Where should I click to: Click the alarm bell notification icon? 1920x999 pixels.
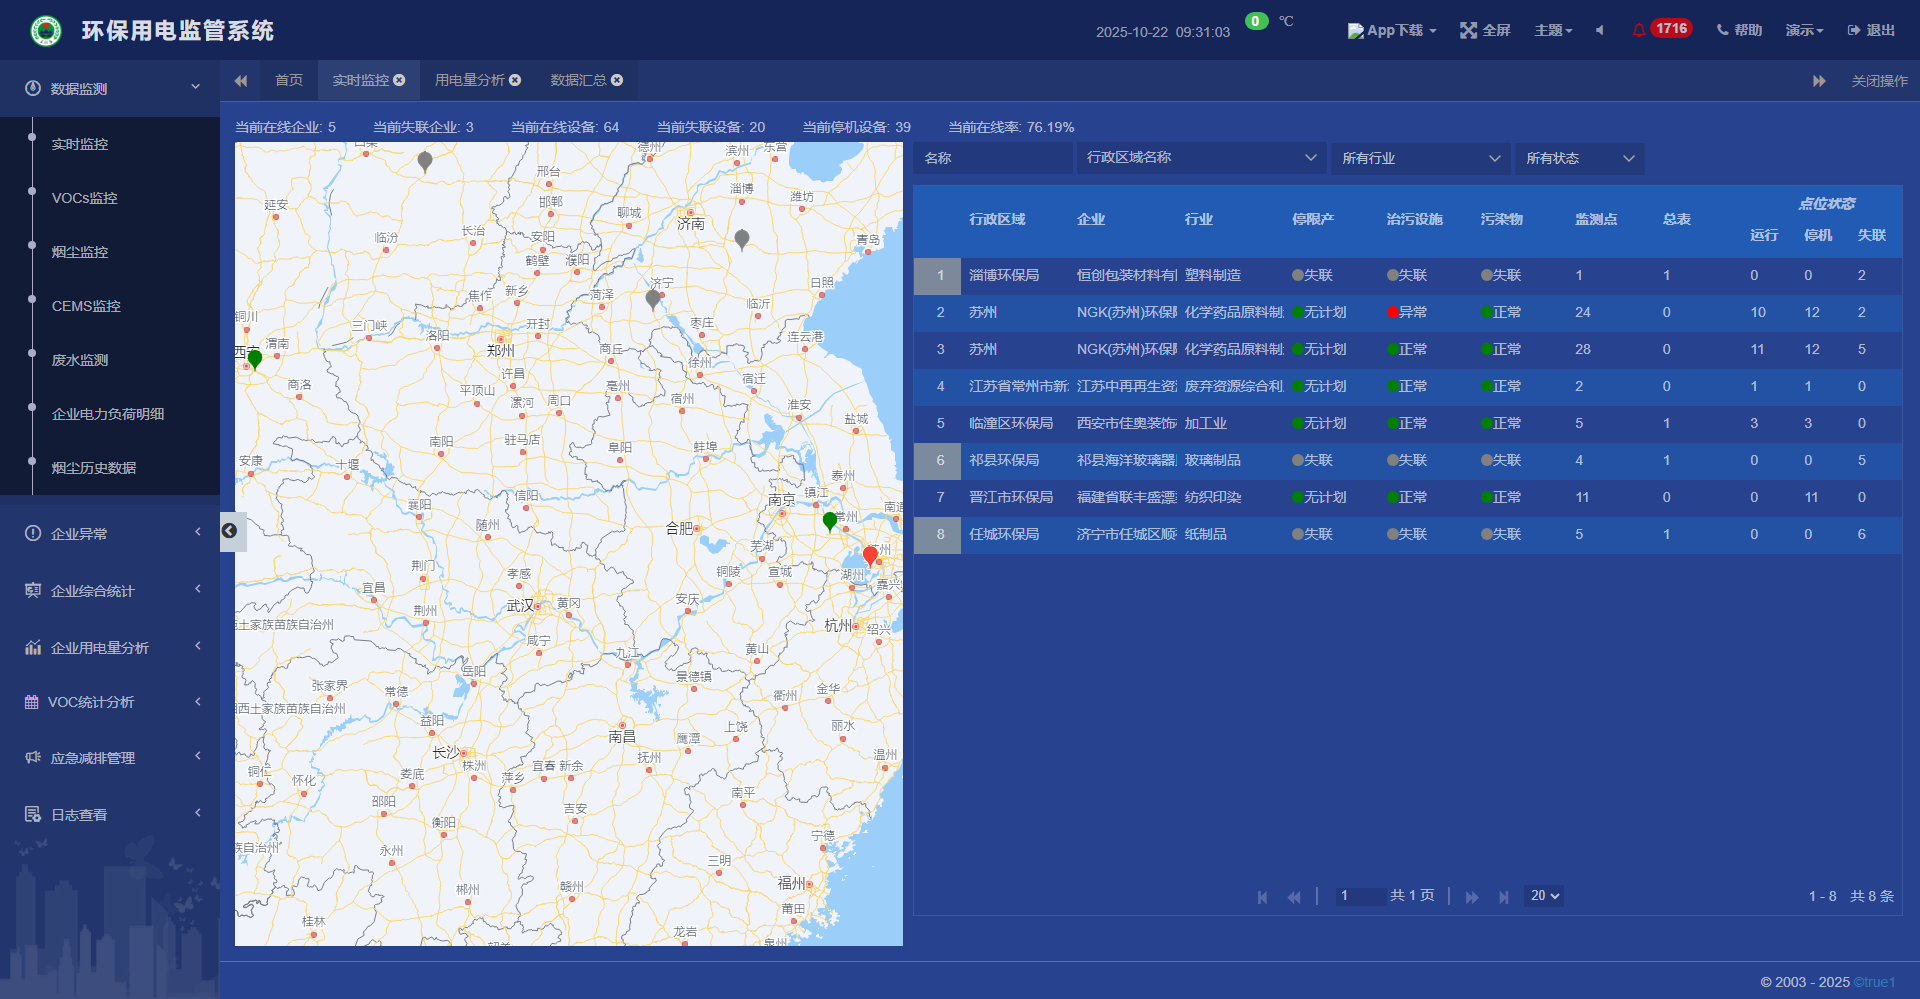tap(1638, 30)
